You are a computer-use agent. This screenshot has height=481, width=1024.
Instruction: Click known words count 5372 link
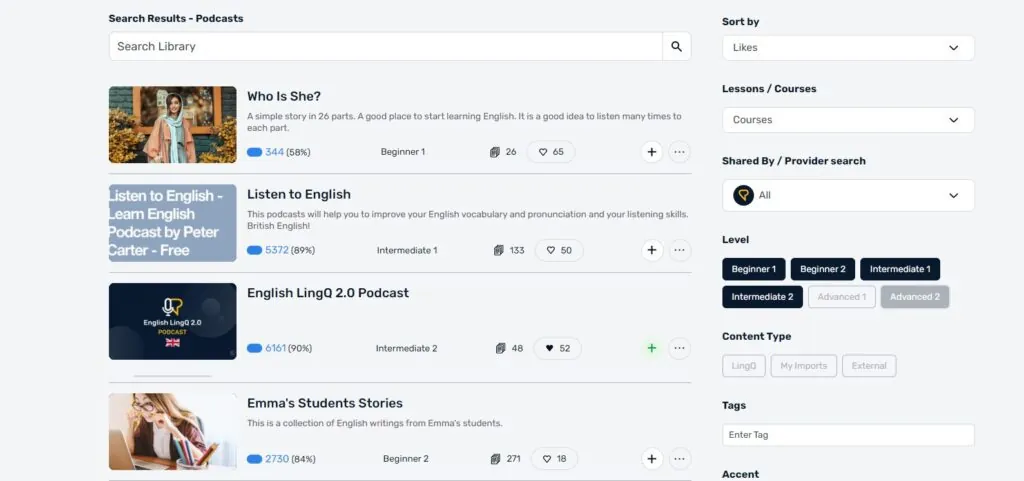276,250
